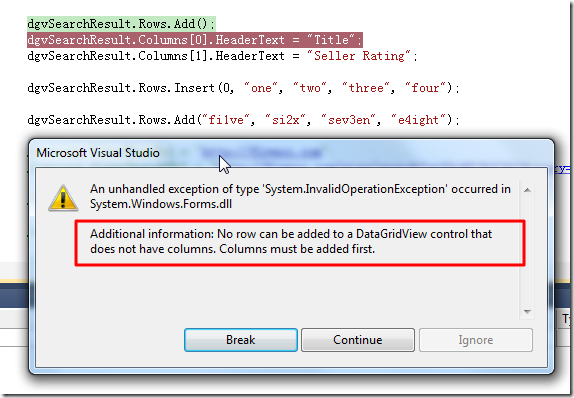
Task: Click the "sev3en" string in code
Action: [x=348, y=120]
